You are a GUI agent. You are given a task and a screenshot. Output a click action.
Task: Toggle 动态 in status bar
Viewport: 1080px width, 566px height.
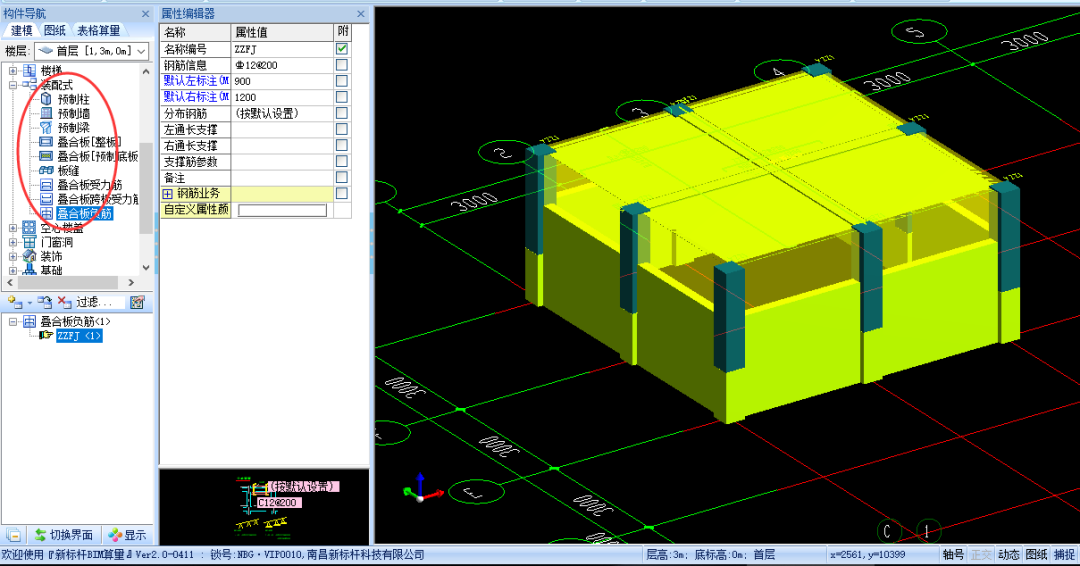[x=1008, y=554]
